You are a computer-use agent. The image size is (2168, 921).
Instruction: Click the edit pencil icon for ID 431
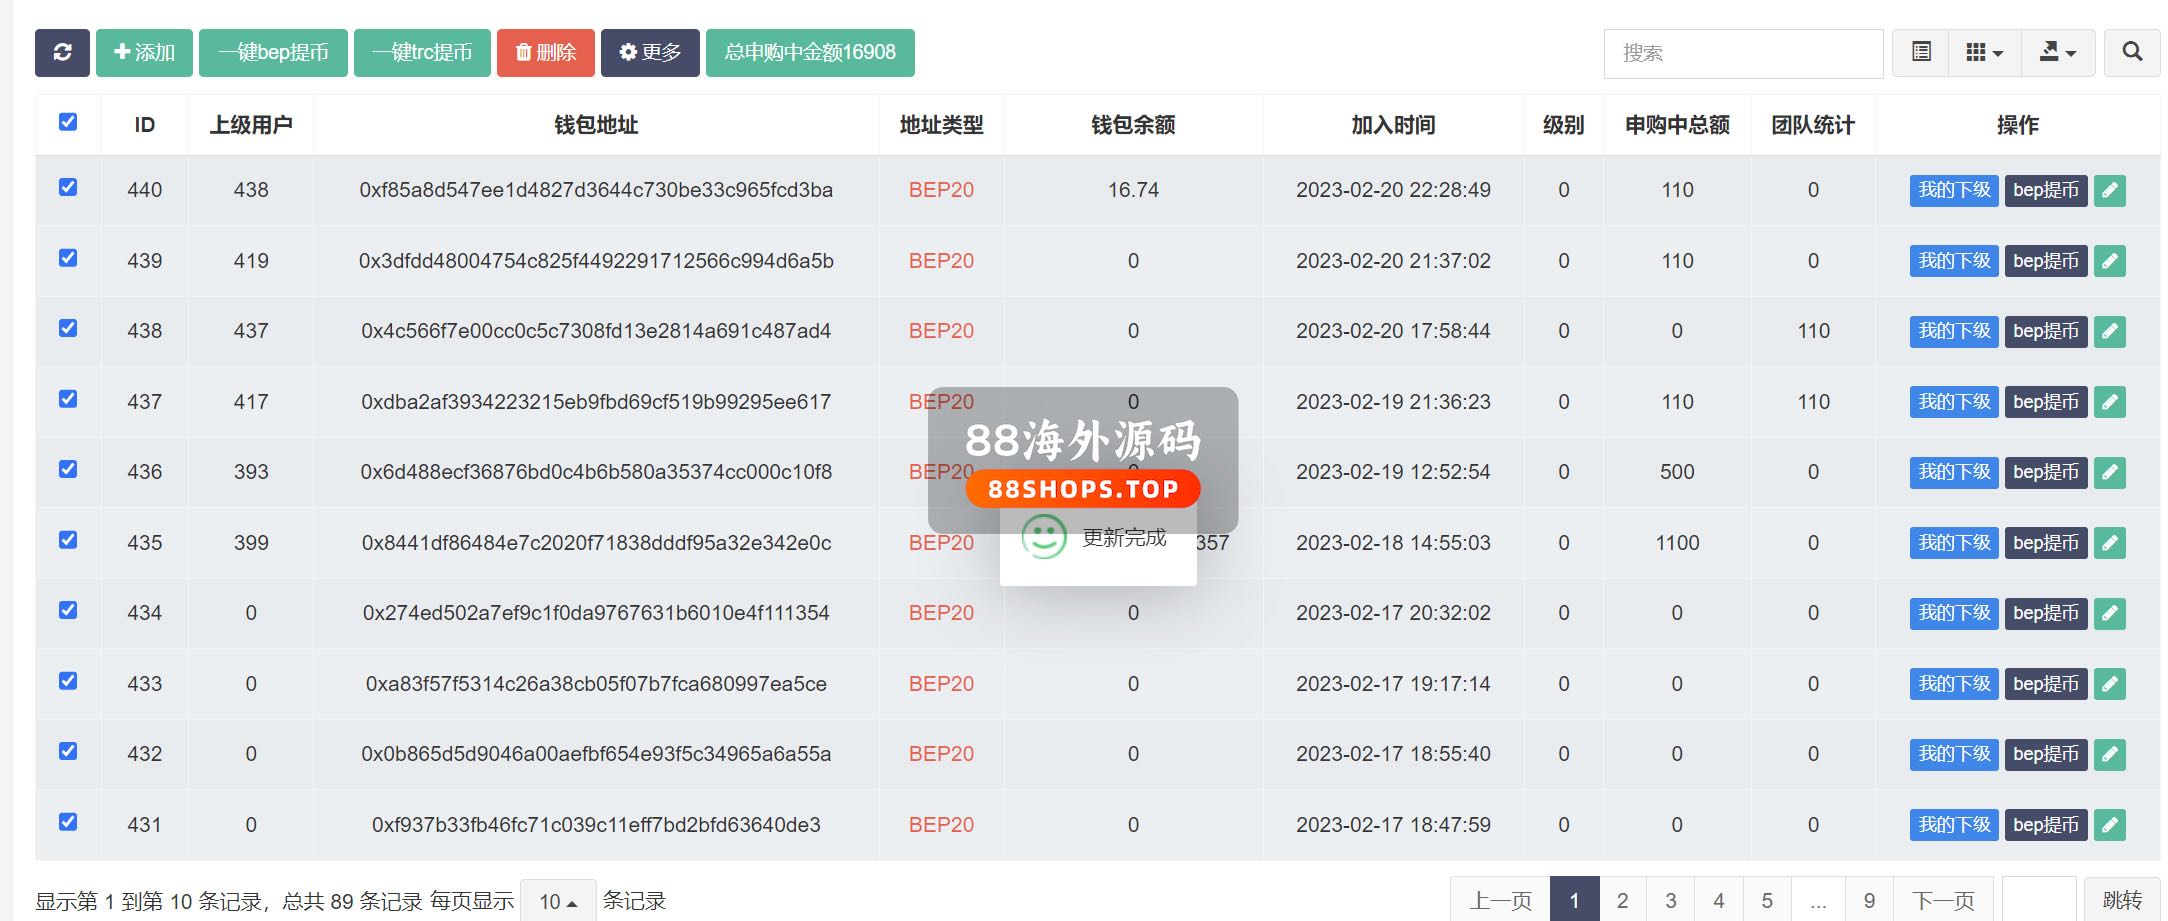(2109, 825)
